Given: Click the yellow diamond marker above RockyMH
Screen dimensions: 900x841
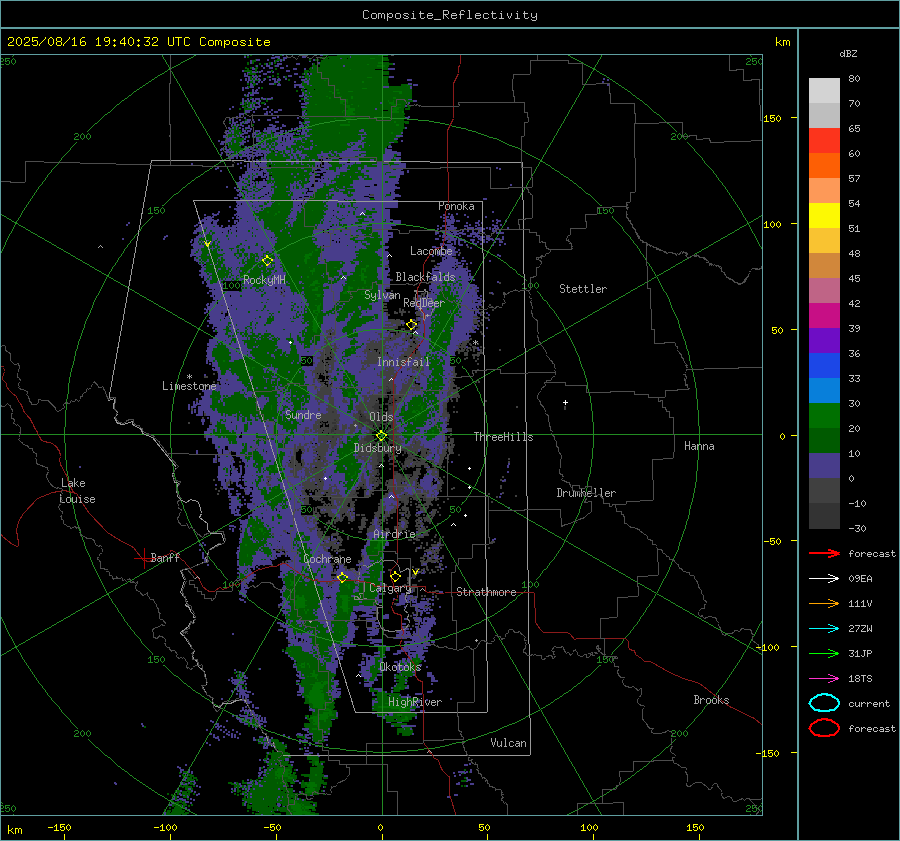Looking at the screenshot, I should 267,261.
